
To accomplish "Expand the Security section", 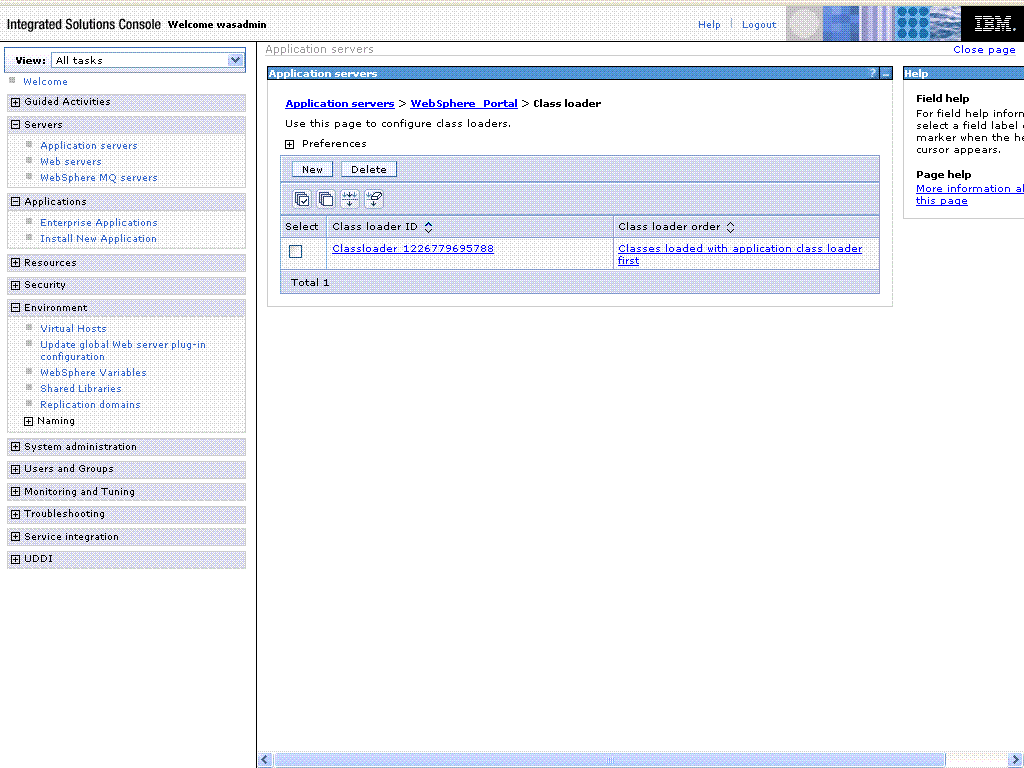I will point(16,285).
